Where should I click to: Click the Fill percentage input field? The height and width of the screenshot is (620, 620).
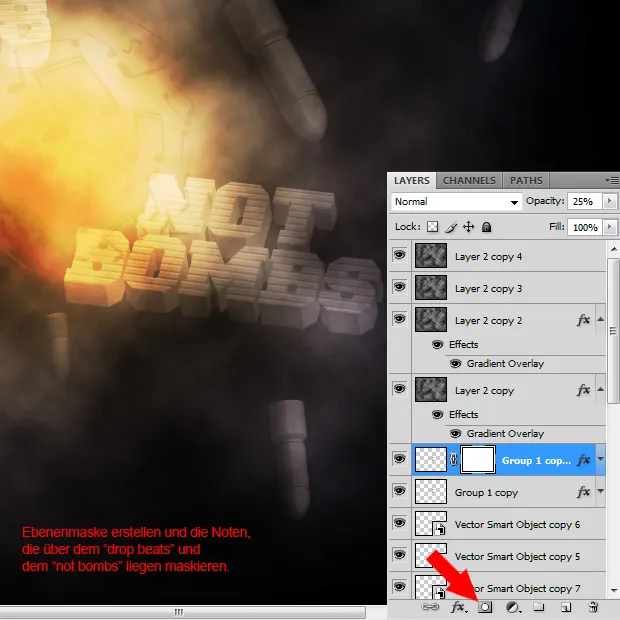click(585, 227)
